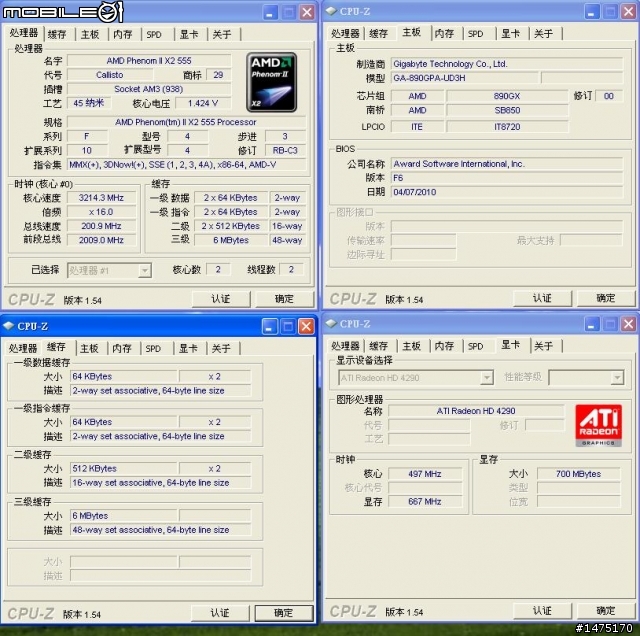Image resolution: width=640 pixels, height=636 pixels.
Task: Open the ATI Radeon HD 4290 device dropdown
Action: point(487,378)
